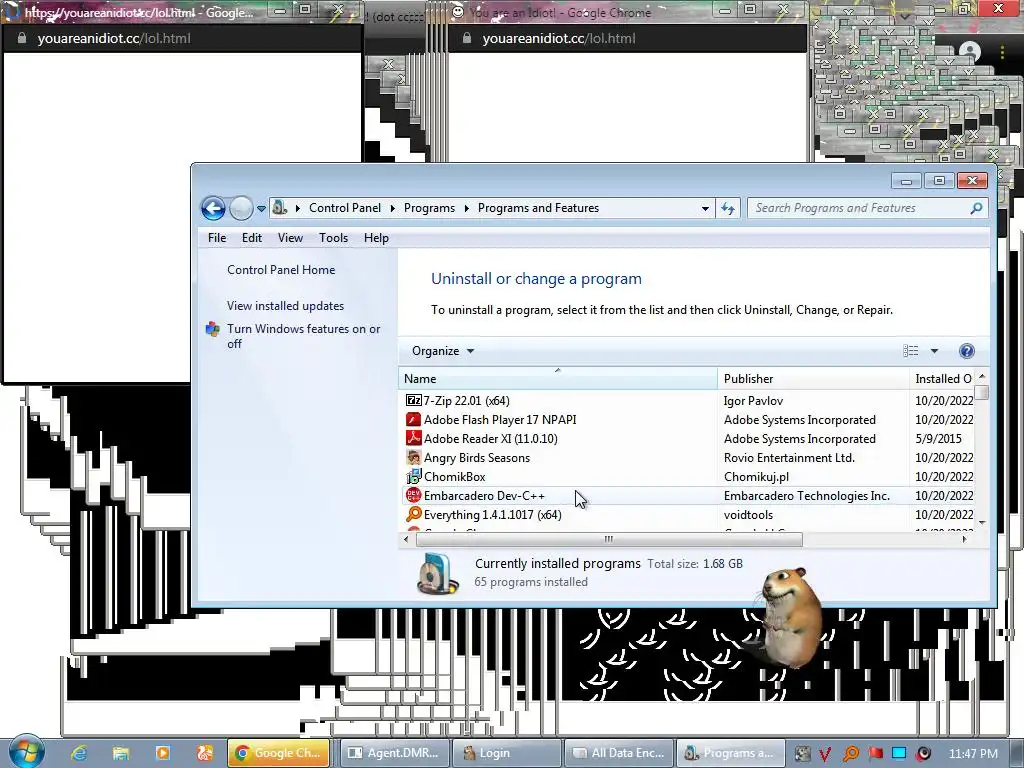Open the View menu
The height and width of the screenshot is (768, 1024).
pyautogui.click(x=290, y=238)
